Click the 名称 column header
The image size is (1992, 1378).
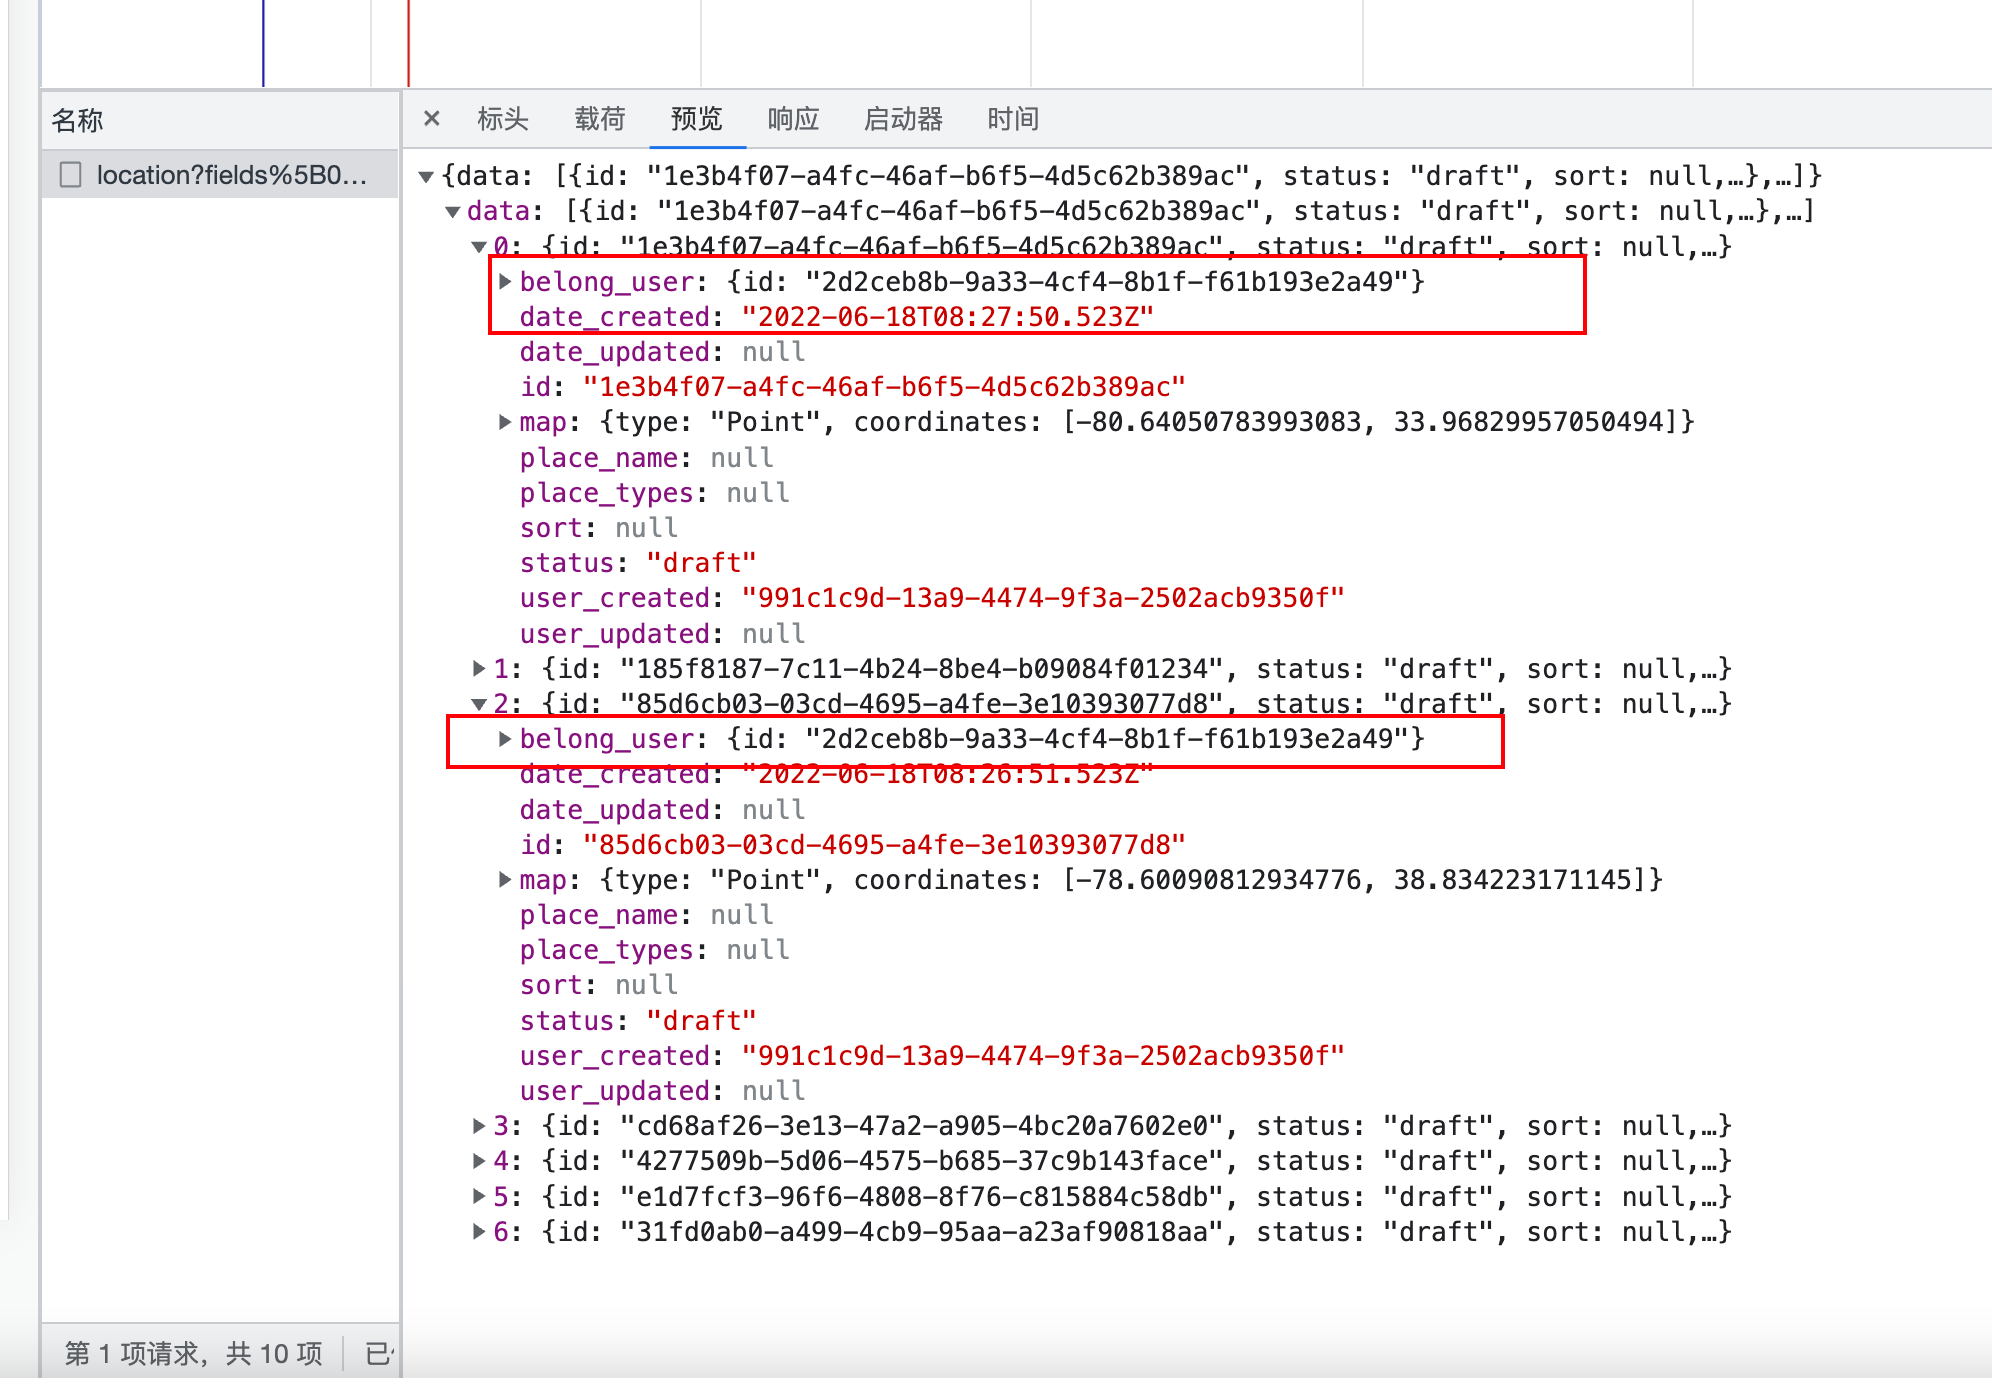(x=78, y=119)
